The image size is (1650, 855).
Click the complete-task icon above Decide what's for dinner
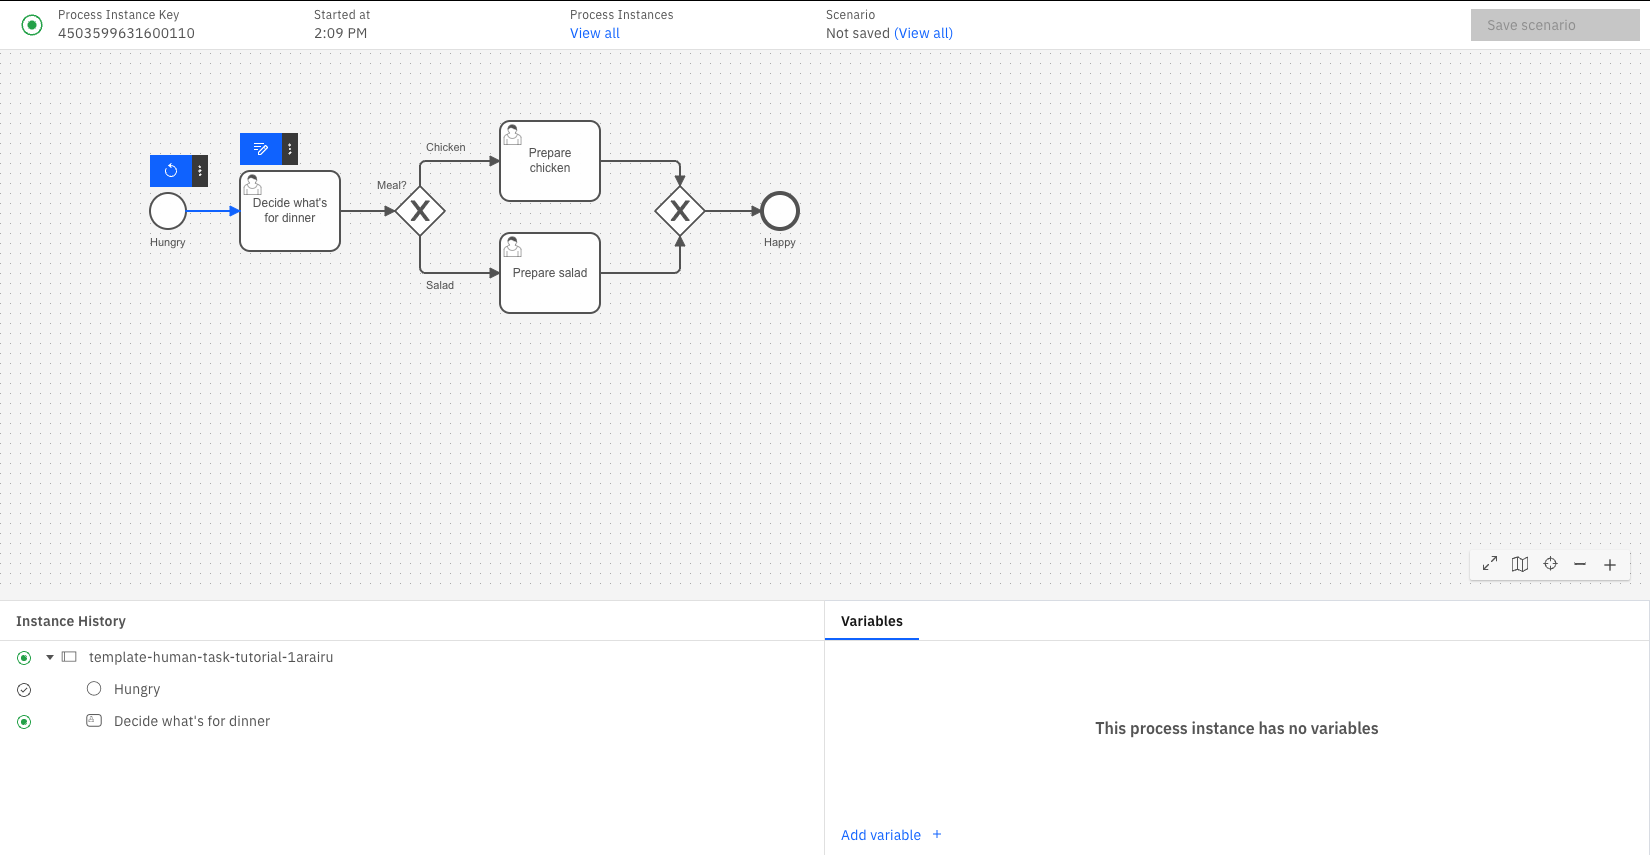(261, 149)
